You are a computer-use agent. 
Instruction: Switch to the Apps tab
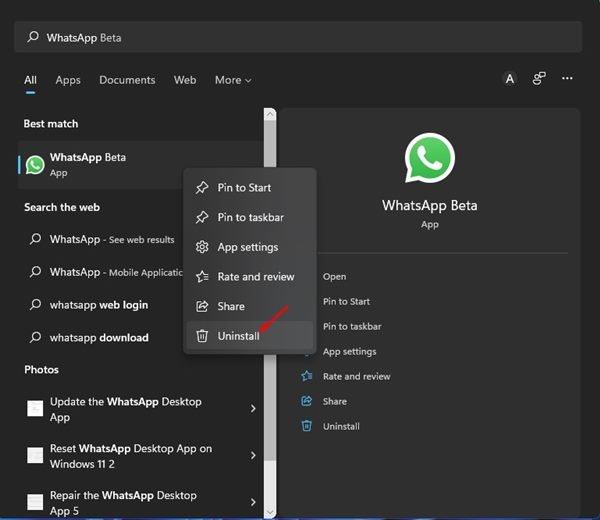pyautogui.click(x=68, y=80)
